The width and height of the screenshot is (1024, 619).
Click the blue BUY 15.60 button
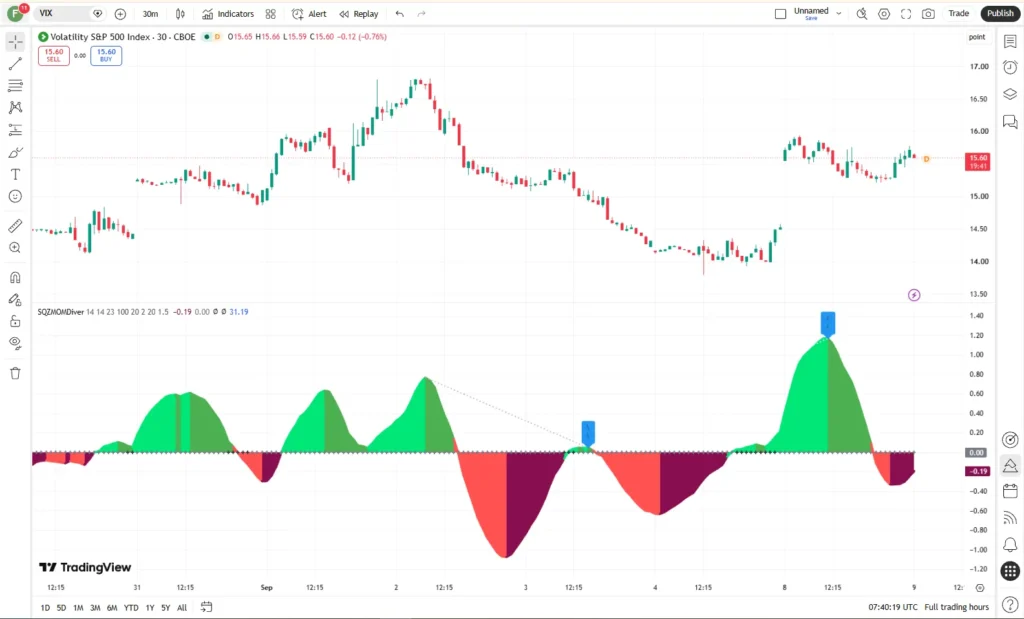106,56
